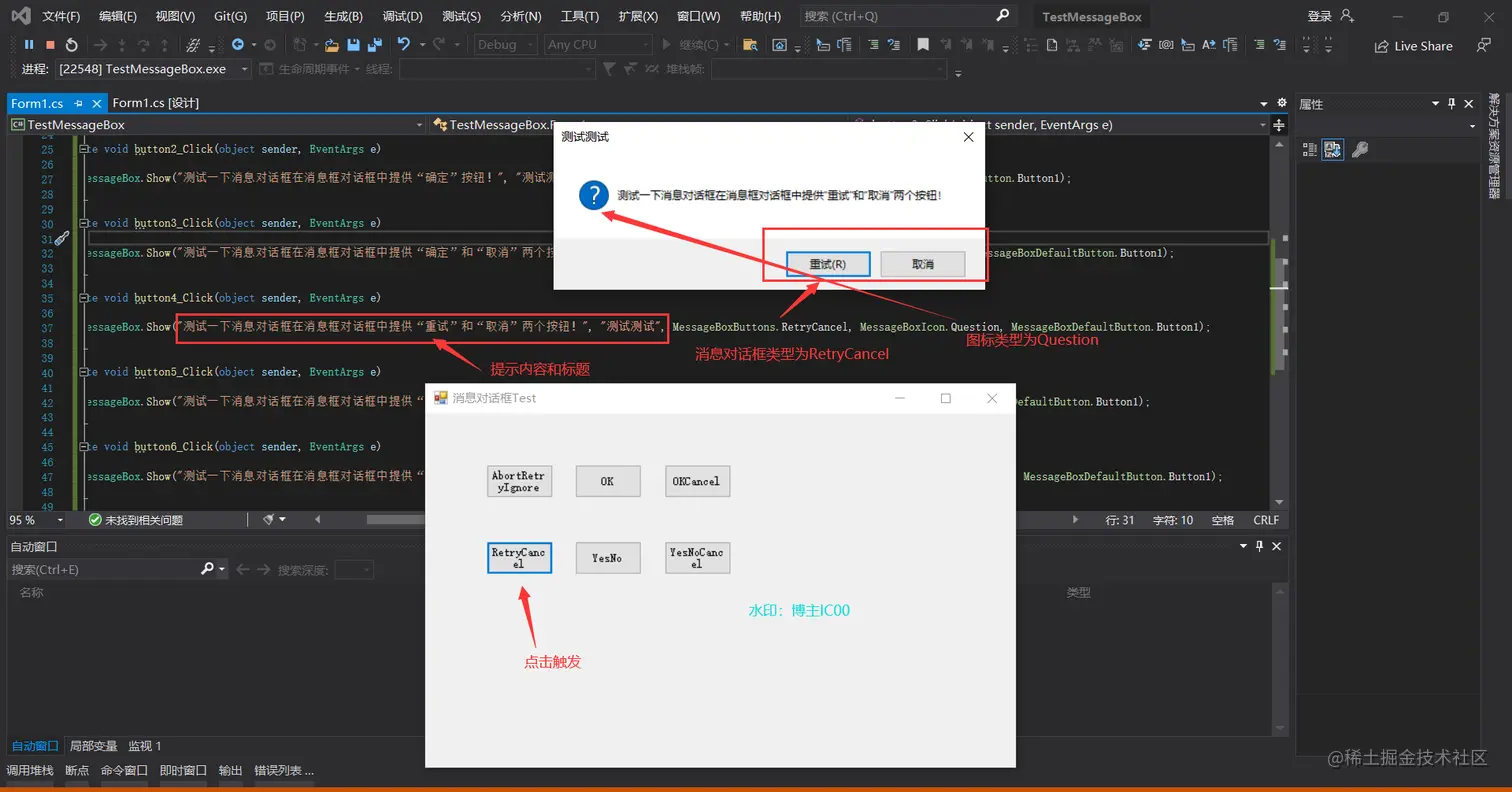The height and width of the screenshot is (792, 1512).
Task: Open the 调用堆栈 tab at bottom
Action: [30, 770]
